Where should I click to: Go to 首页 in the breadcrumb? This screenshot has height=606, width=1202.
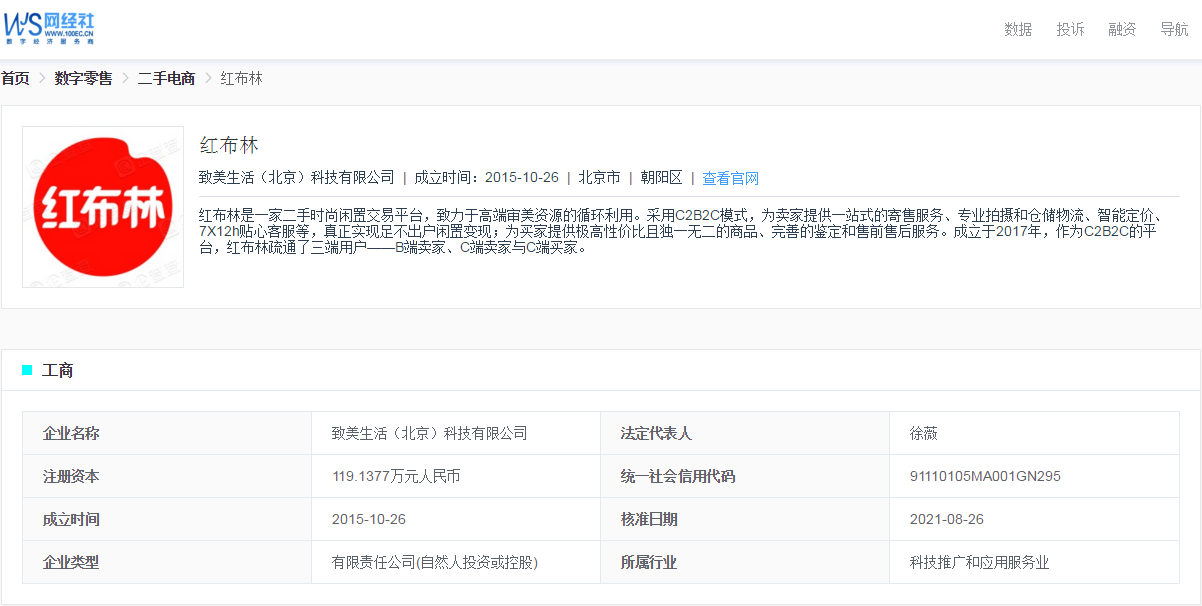click(x=15, y=78)
